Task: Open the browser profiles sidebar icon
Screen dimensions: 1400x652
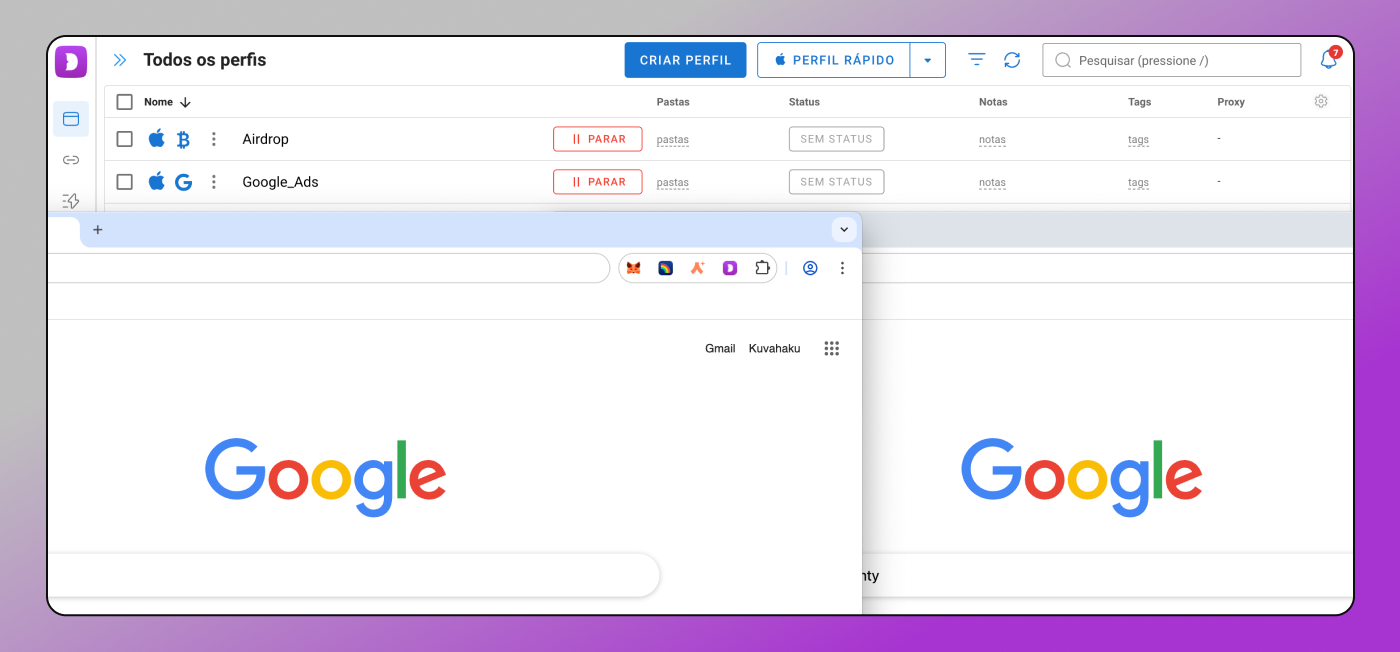Action: [71, 119]
